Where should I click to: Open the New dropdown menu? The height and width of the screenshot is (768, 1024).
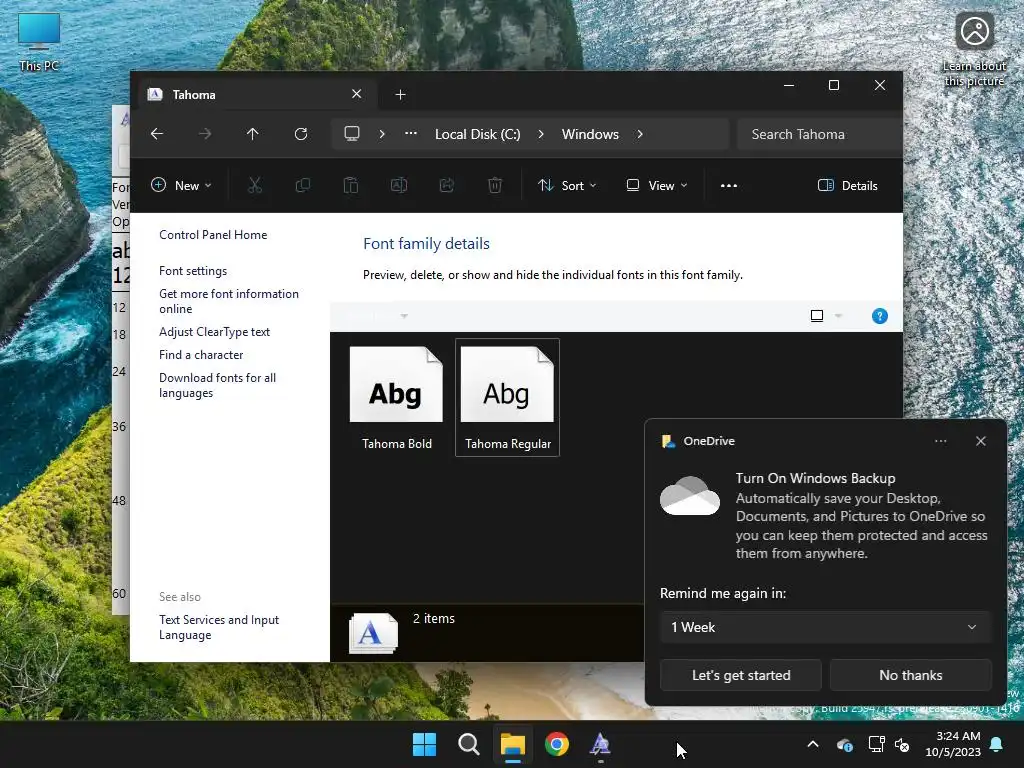click(181, 185)
